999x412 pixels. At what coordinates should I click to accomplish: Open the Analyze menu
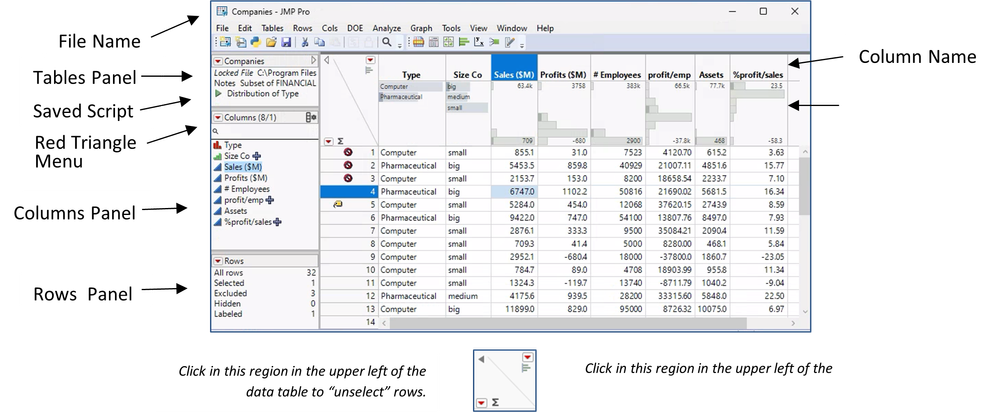(x=387, y=28)
